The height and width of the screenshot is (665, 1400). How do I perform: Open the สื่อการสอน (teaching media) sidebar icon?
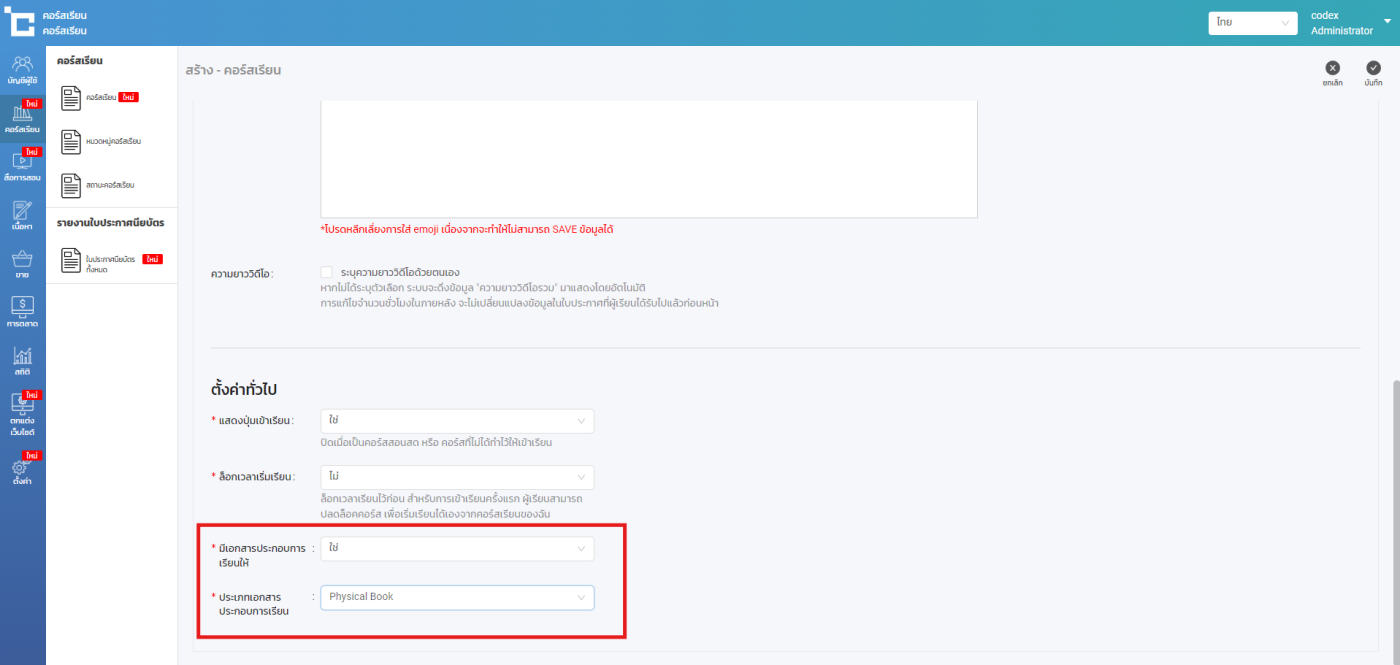click(22, 166)
